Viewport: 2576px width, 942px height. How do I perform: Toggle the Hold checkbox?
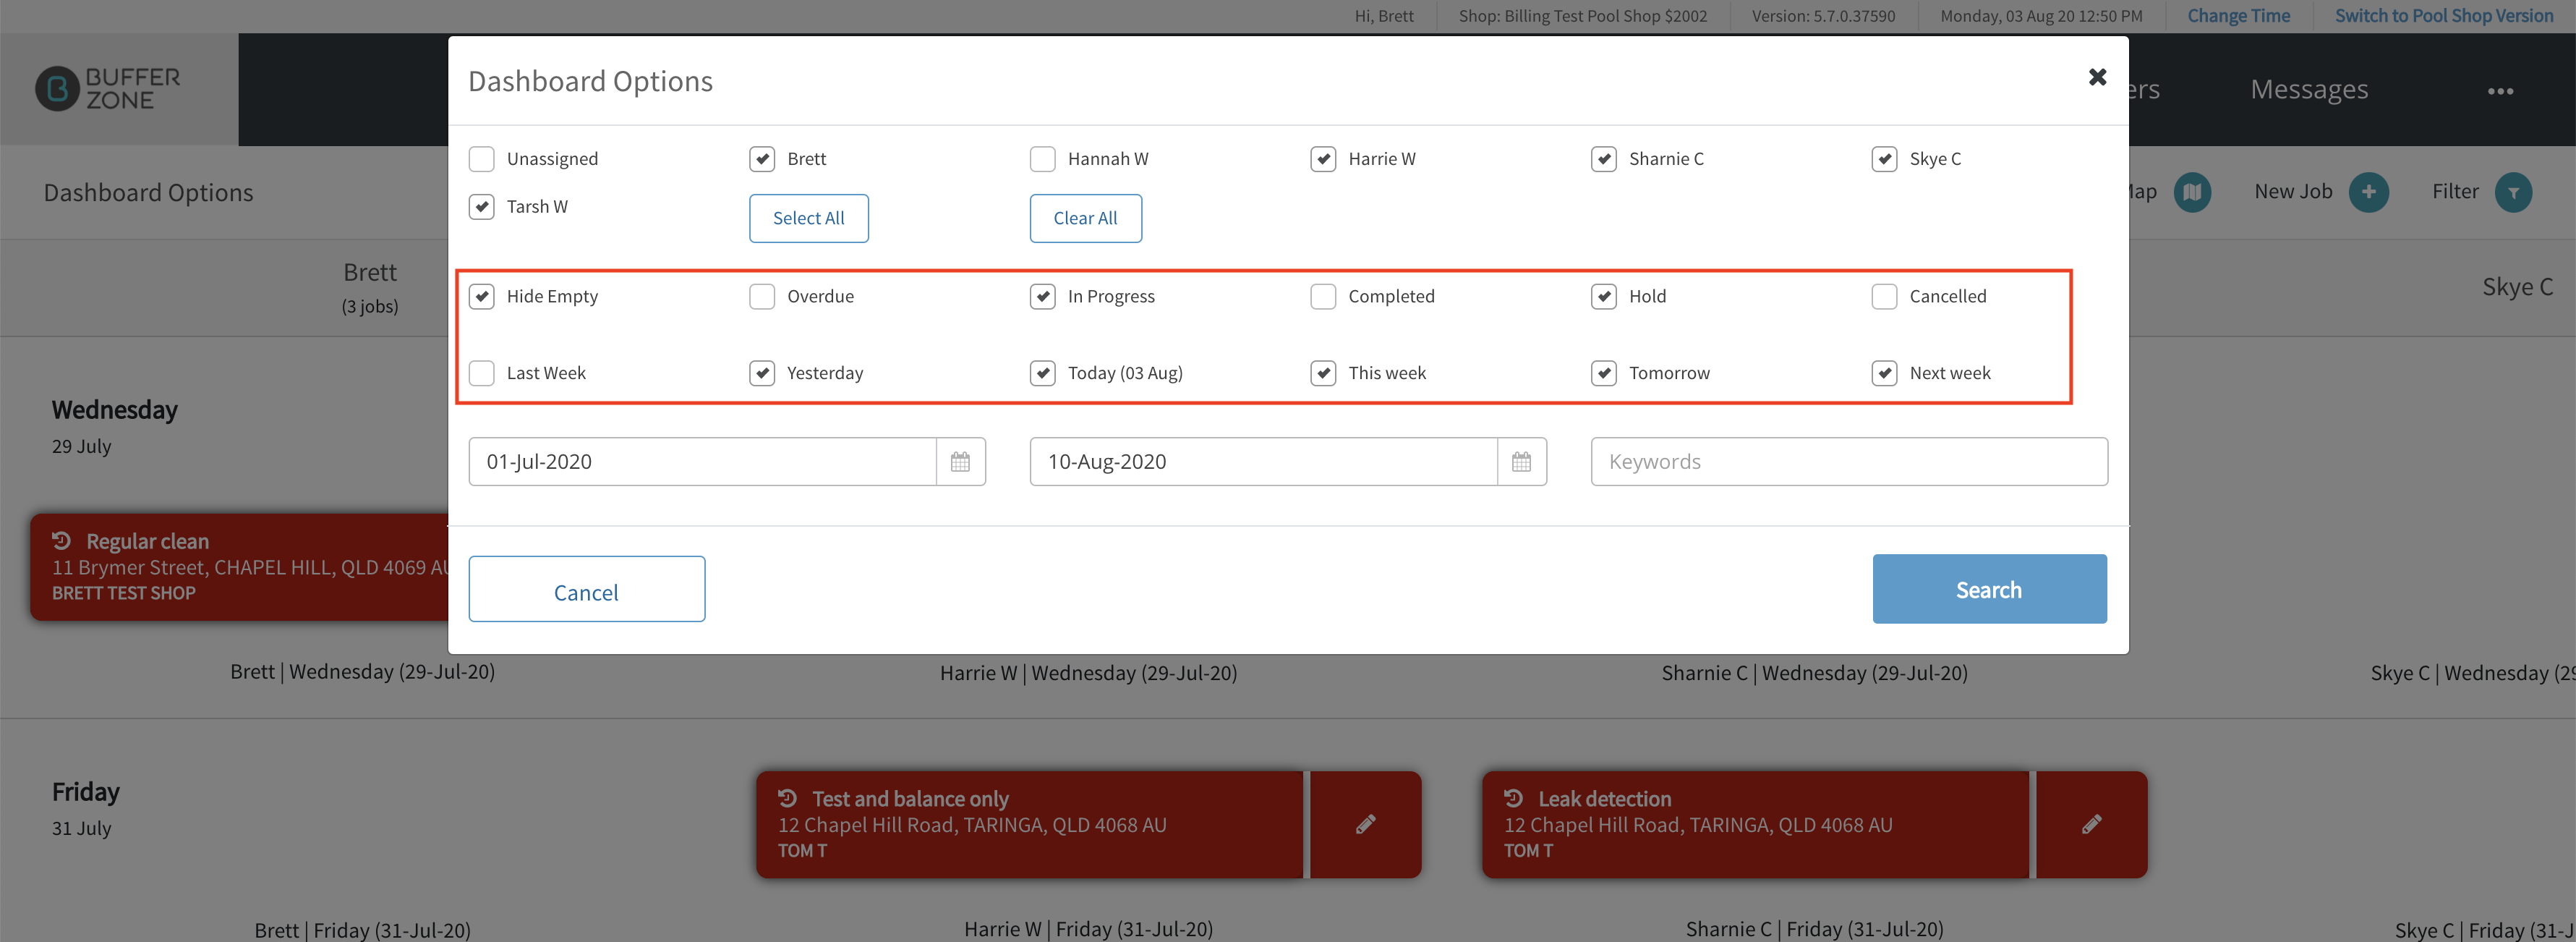(1604, 297)
